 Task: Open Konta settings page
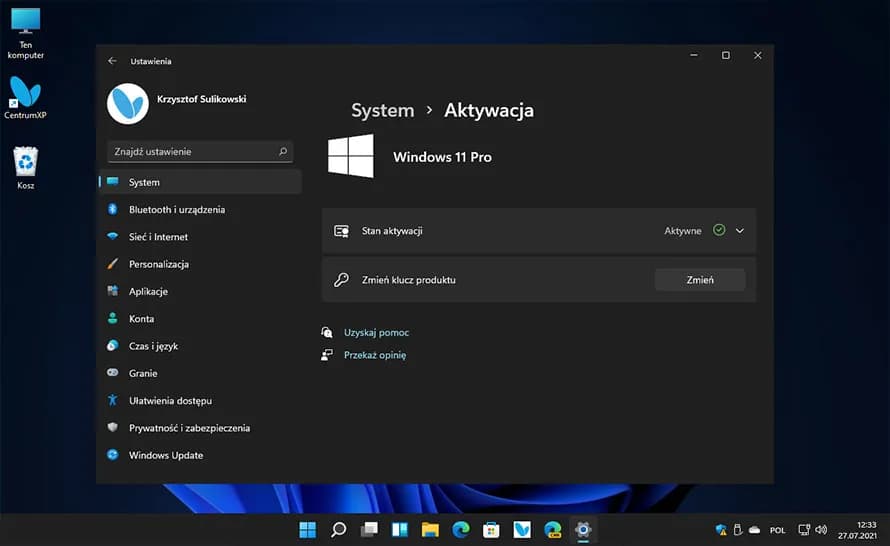click(141, 319)
